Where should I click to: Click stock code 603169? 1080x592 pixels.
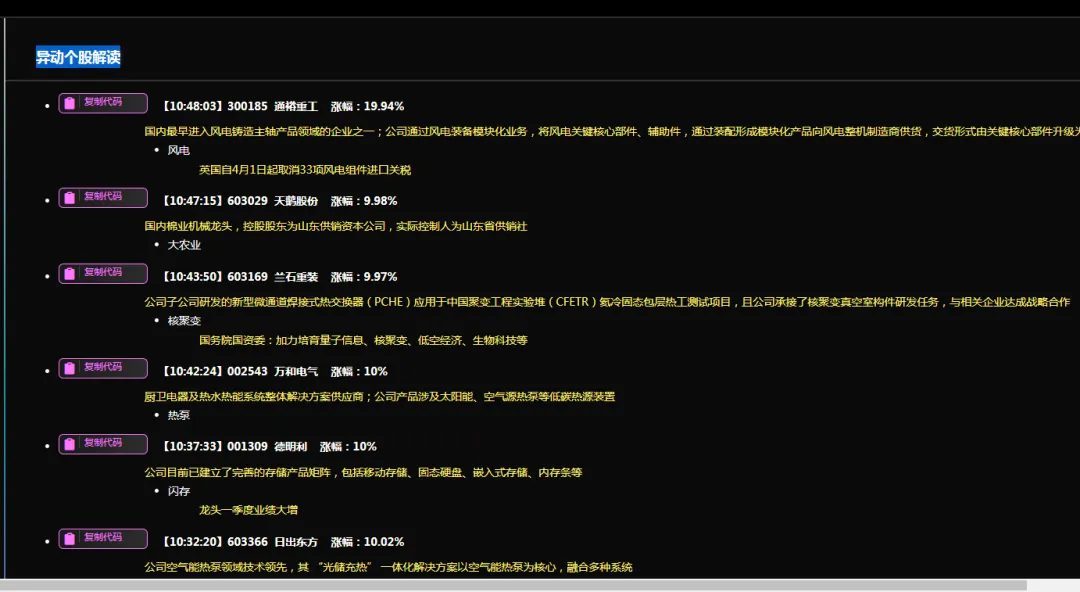pyautogui.click(x=247, y=276)
